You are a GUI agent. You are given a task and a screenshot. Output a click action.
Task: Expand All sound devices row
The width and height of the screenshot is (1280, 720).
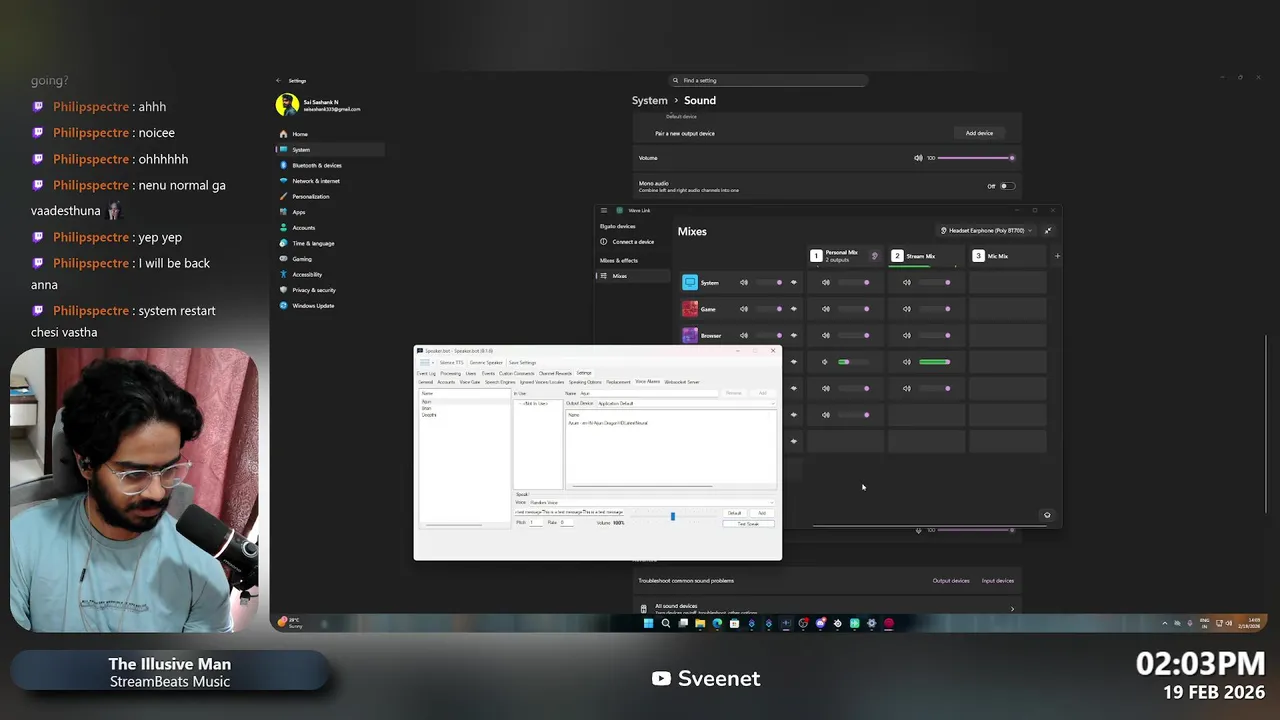point(828,608)
